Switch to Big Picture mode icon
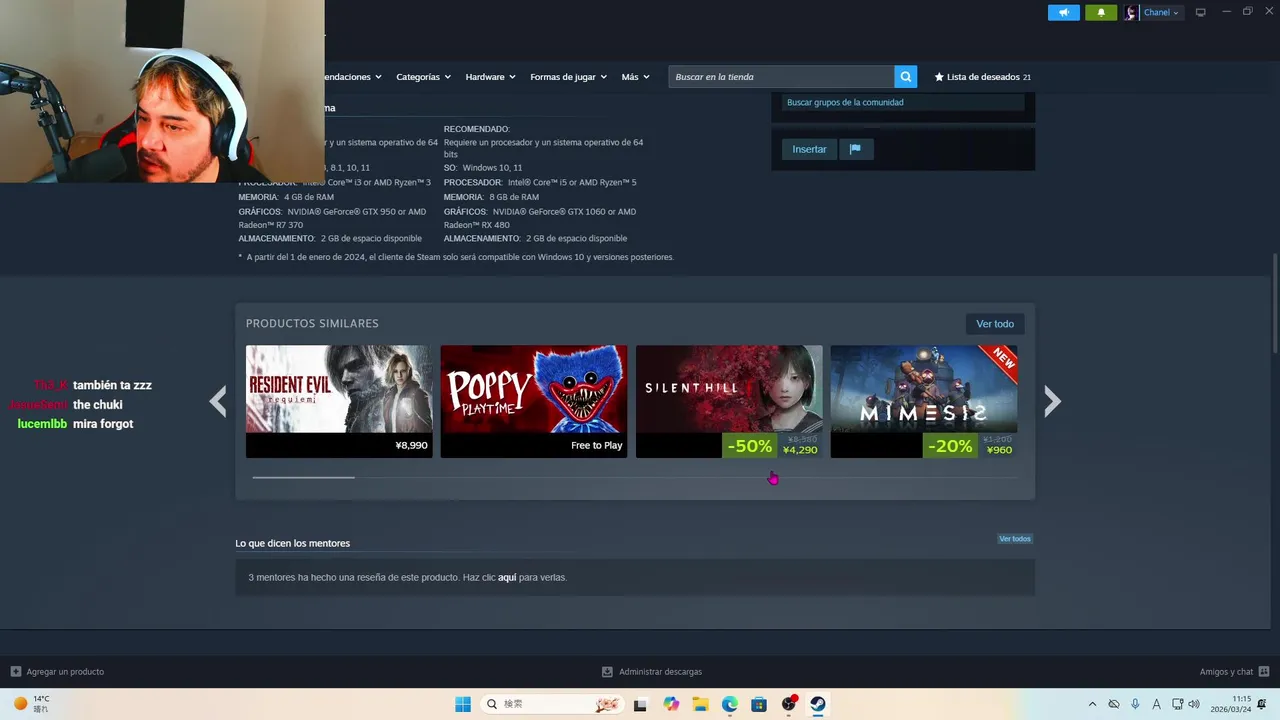Image resolution: width=1280 pixels, height=720 pixels. tap(1201, 12)
